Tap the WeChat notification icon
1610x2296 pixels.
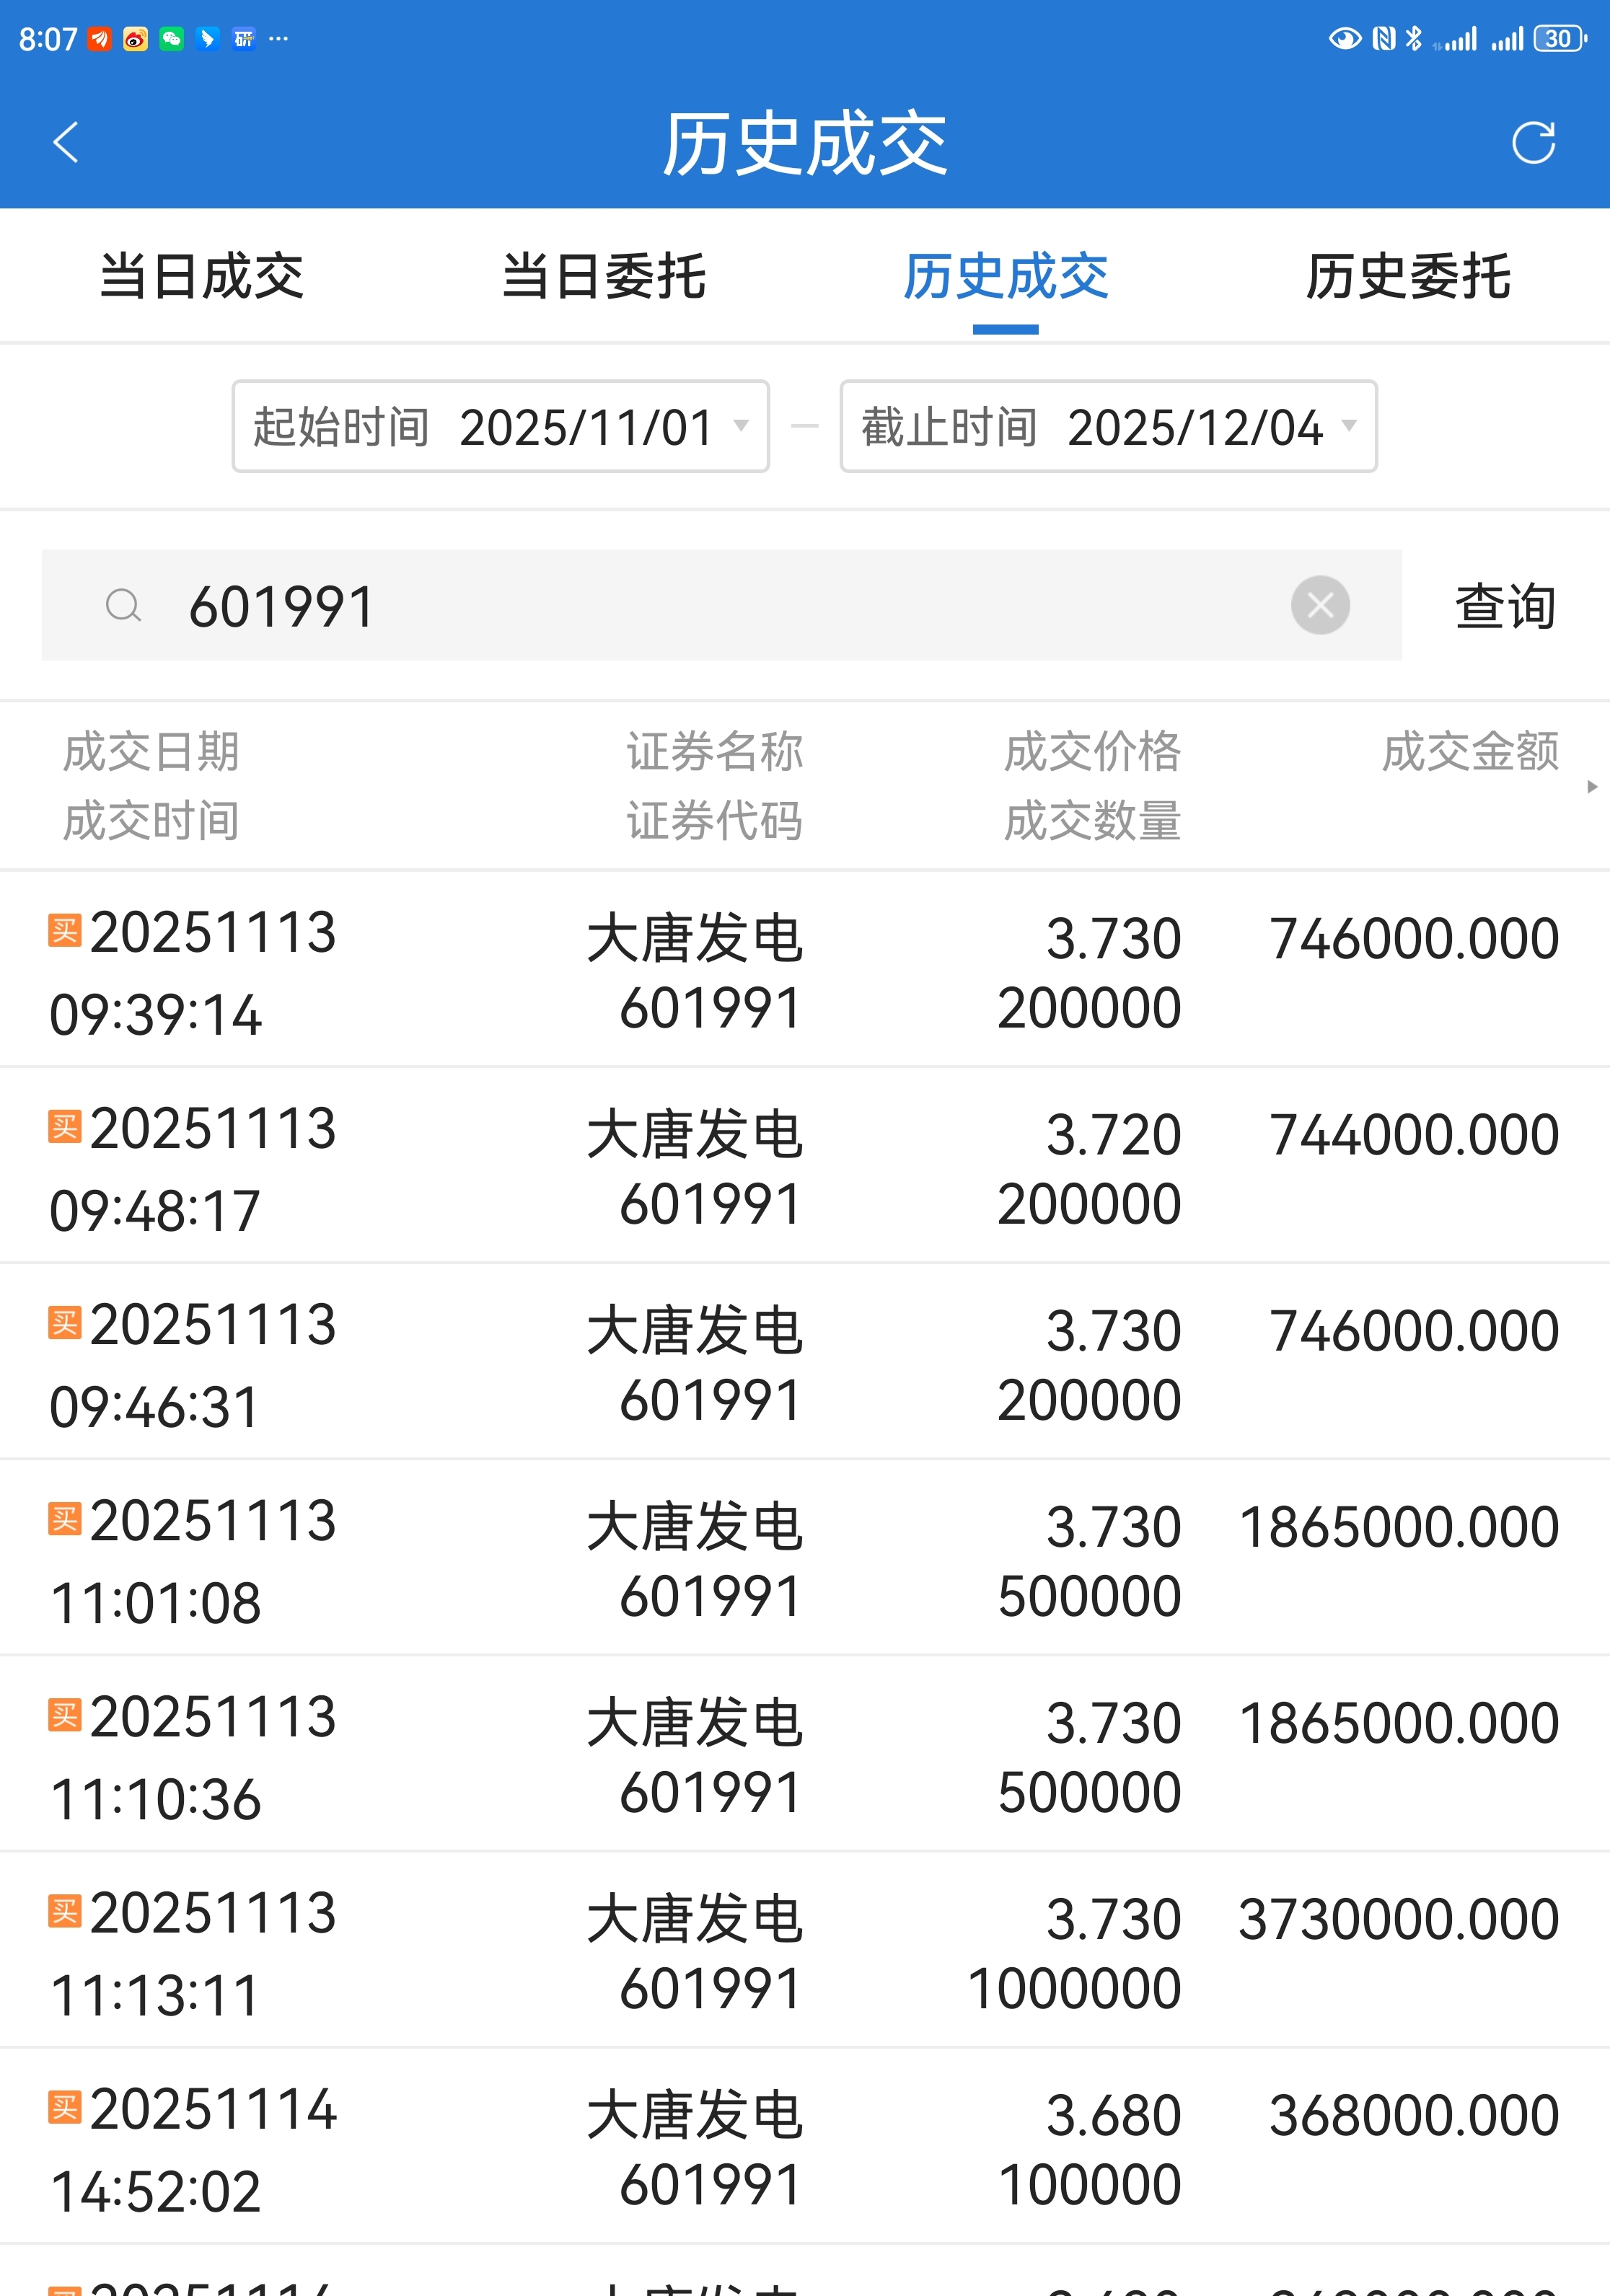tap(172, 39)
